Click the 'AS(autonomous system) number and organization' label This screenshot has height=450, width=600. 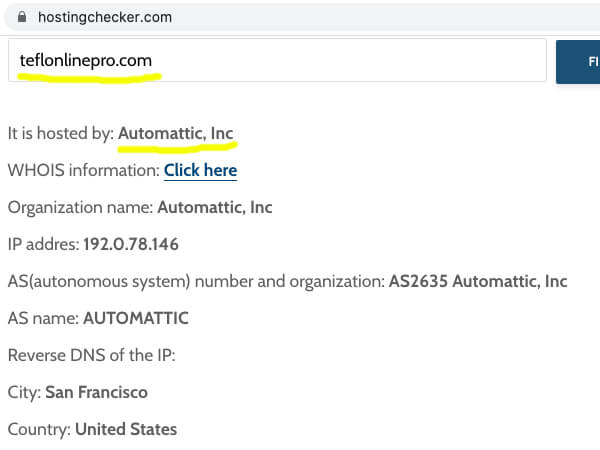point(196,281)
